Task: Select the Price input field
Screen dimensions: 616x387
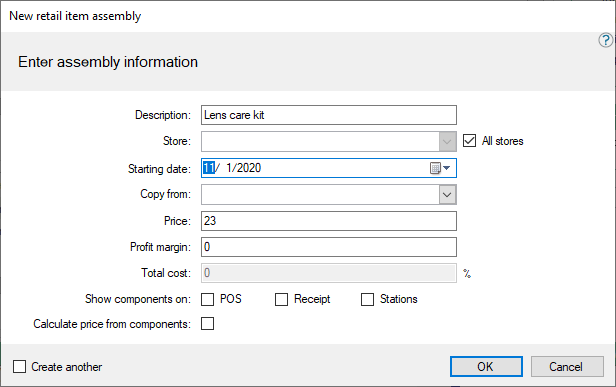Action: [x=329, y=221]
